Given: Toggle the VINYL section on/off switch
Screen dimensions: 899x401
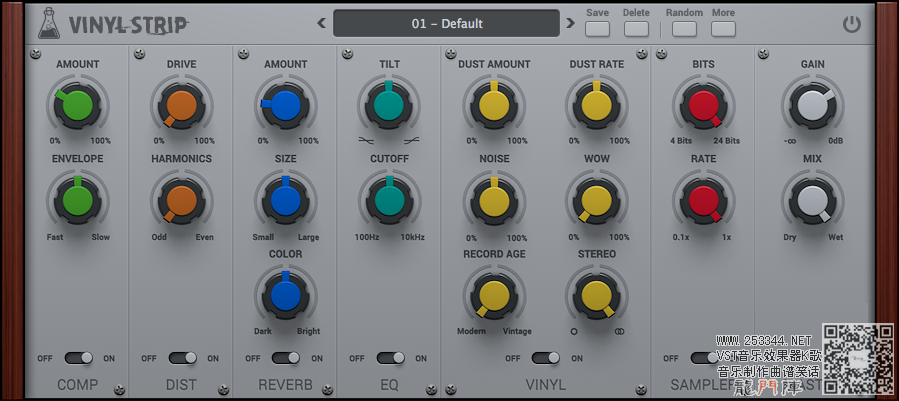Looking at the screenshot, I should [x=546, y=358].
